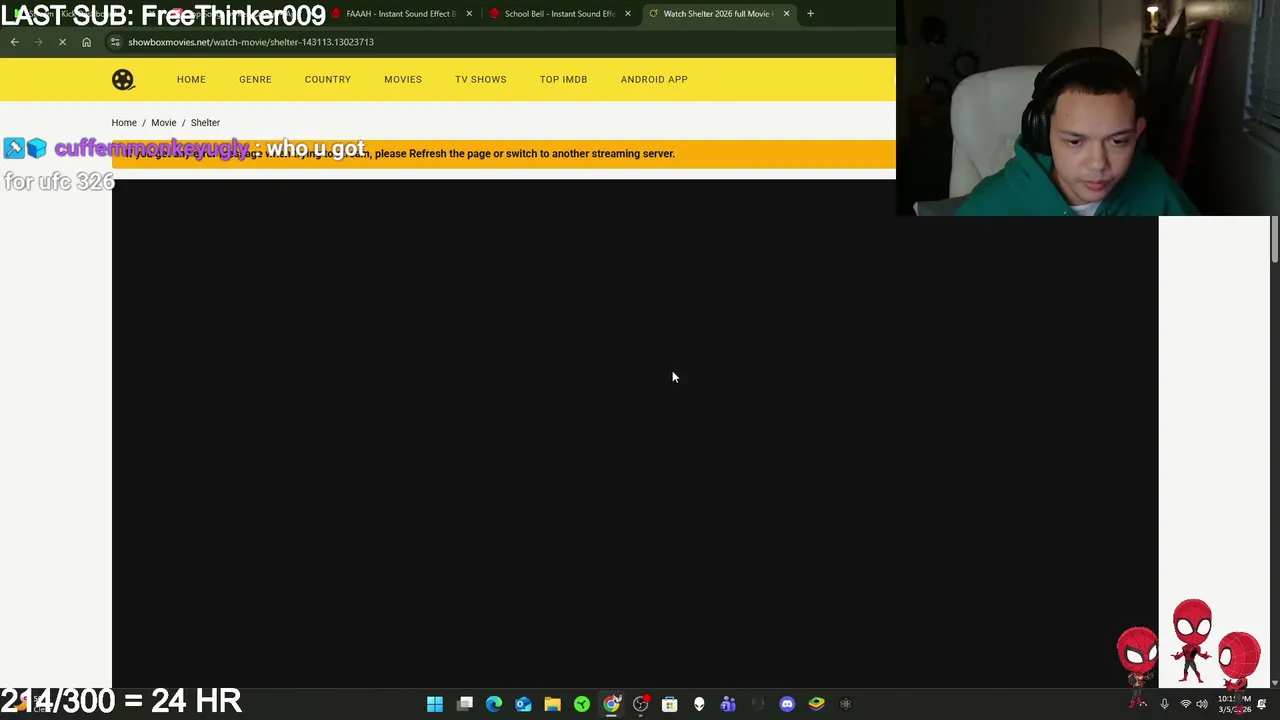This screenshot has height=720, width=1280.
Task: Open a new browser tab with plus
Action: 811,14
